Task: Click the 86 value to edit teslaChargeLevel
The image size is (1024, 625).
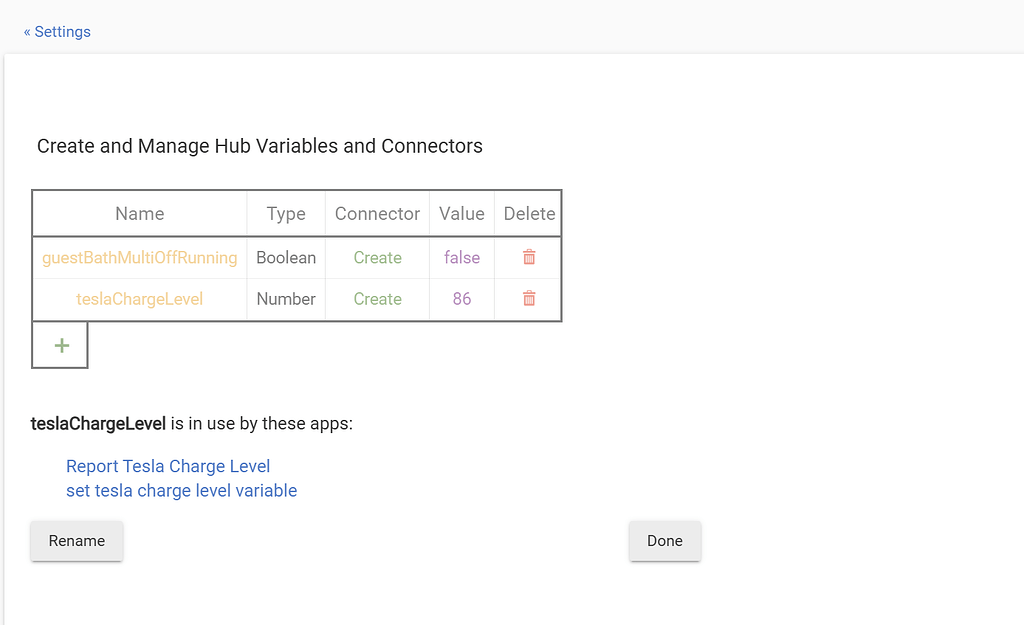Action: (x=461, y=299)
